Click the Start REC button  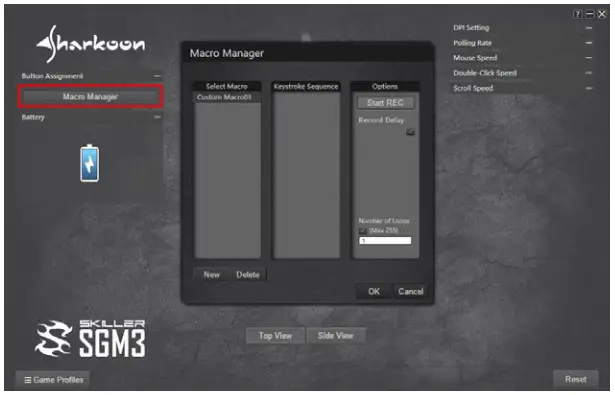[x=385, y=103]
